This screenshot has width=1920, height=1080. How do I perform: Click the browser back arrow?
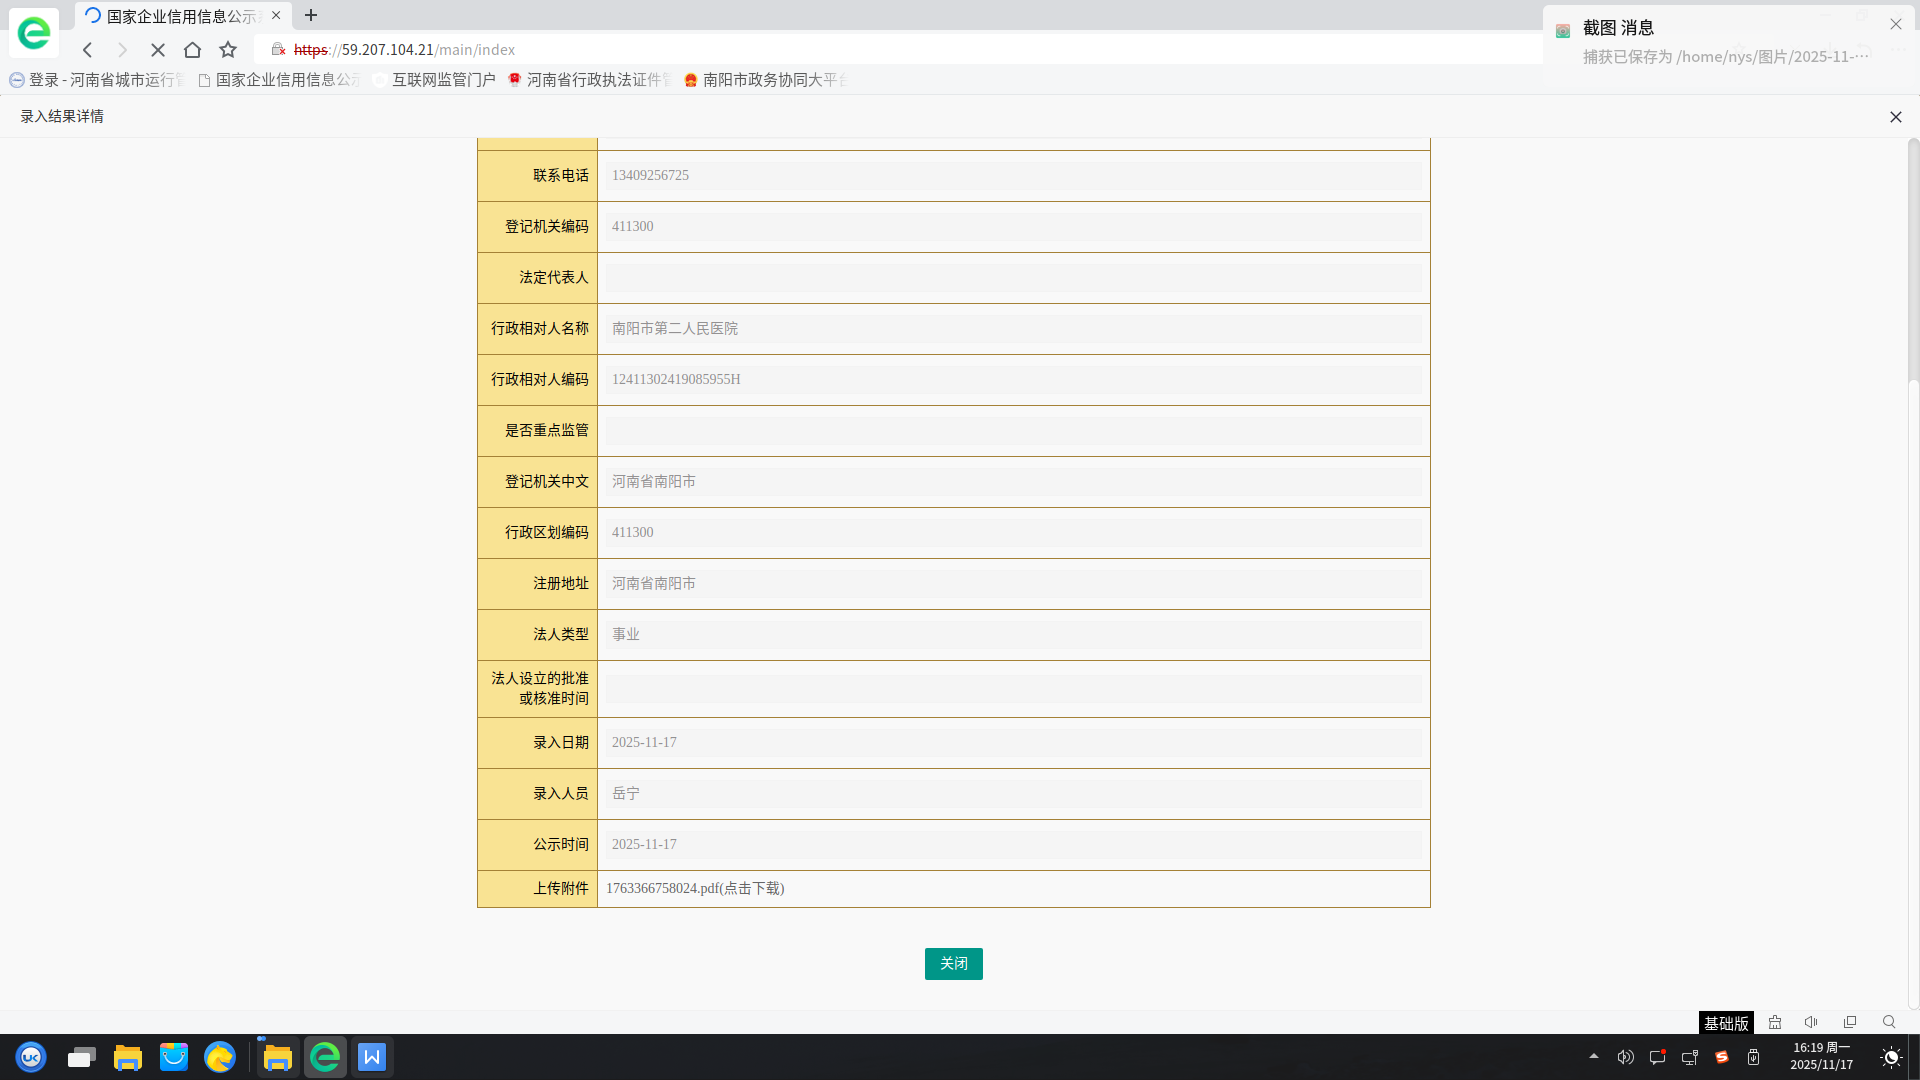pyautogui.click(x=88, y=50)
